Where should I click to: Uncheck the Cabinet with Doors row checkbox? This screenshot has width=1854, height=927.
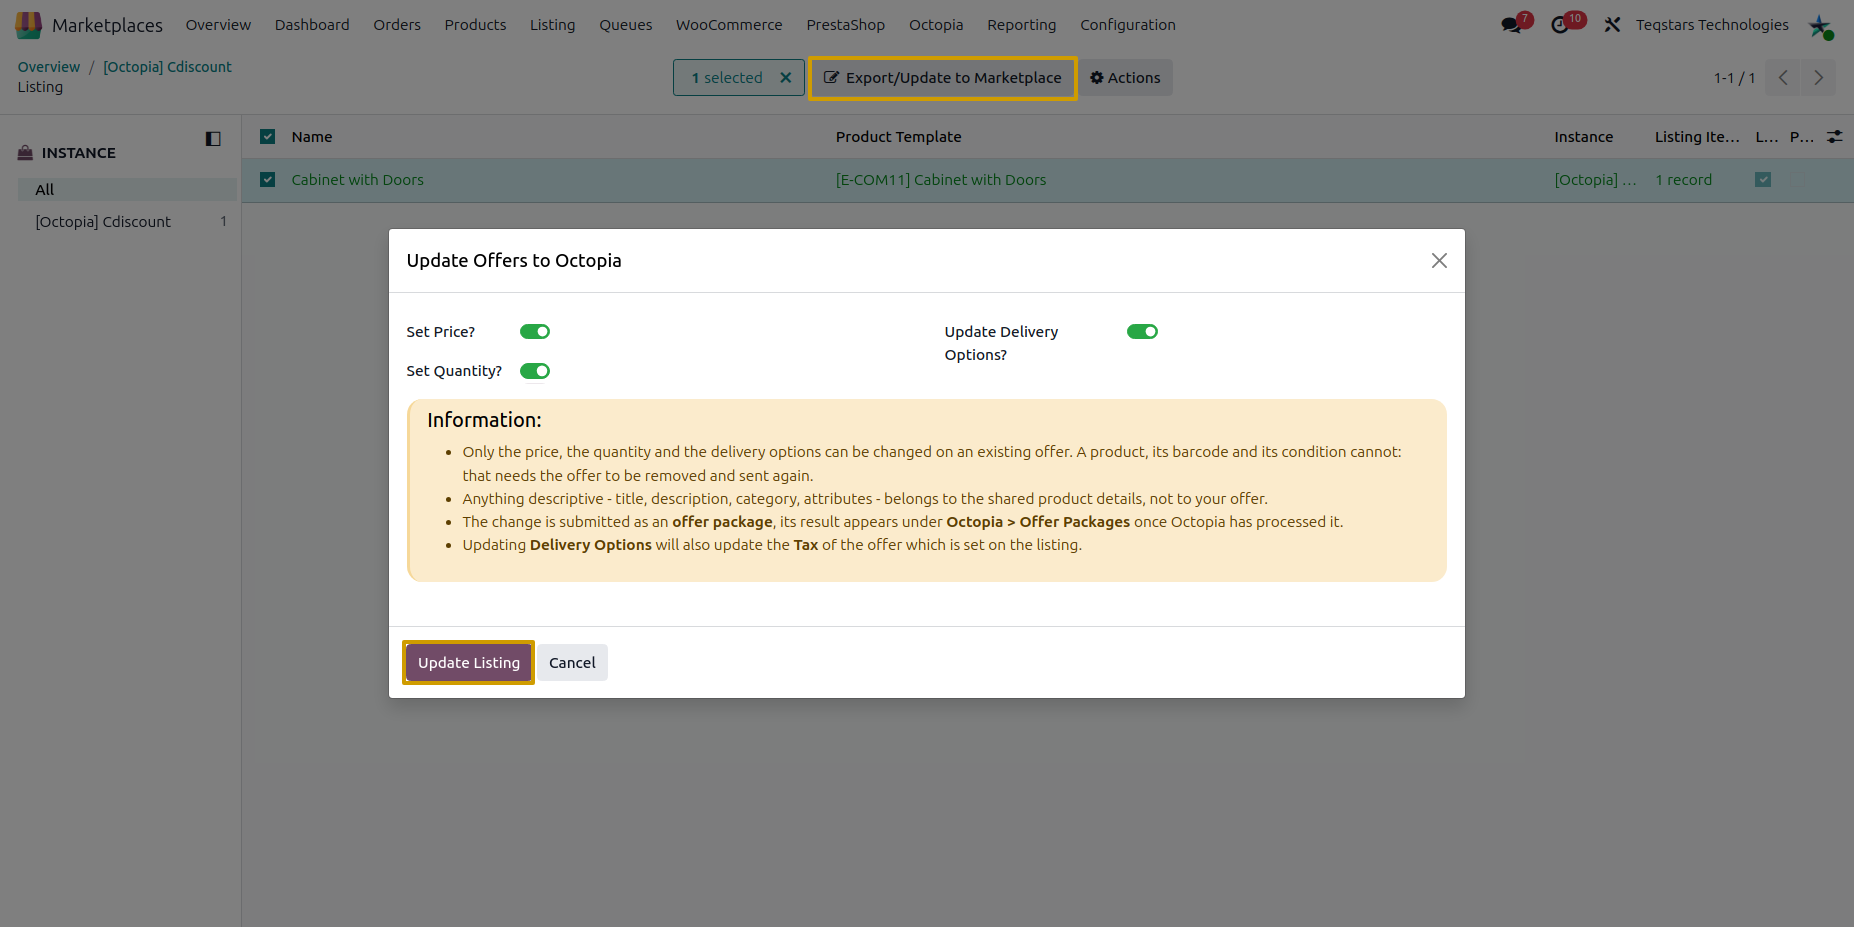click(x=267, y=180)
